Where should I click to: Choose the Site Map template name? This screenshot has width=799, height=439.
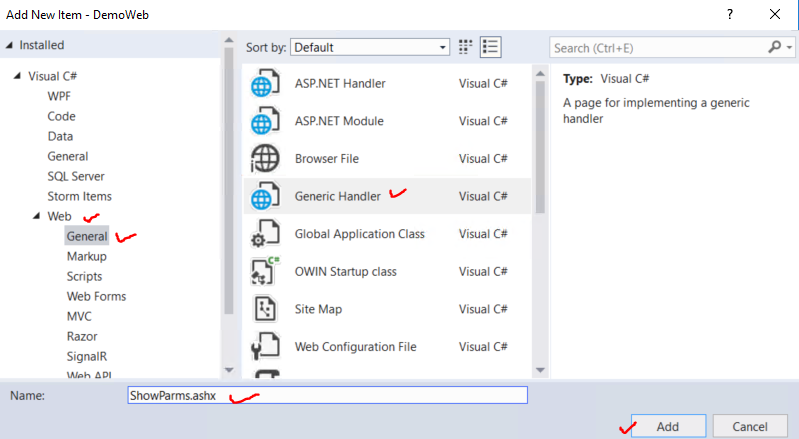tap(318, 309)
